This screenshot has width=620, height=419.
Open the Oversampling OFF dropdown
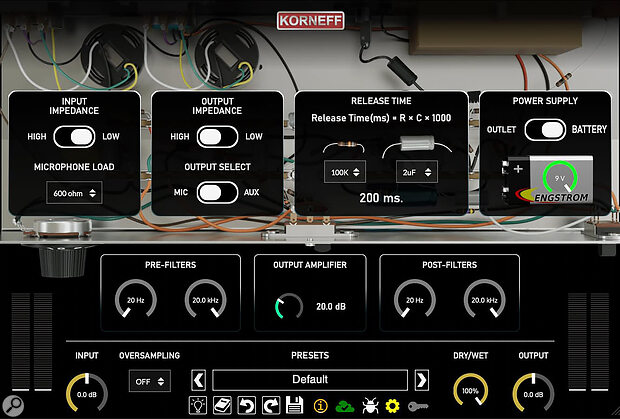click(x=150, y=381)
